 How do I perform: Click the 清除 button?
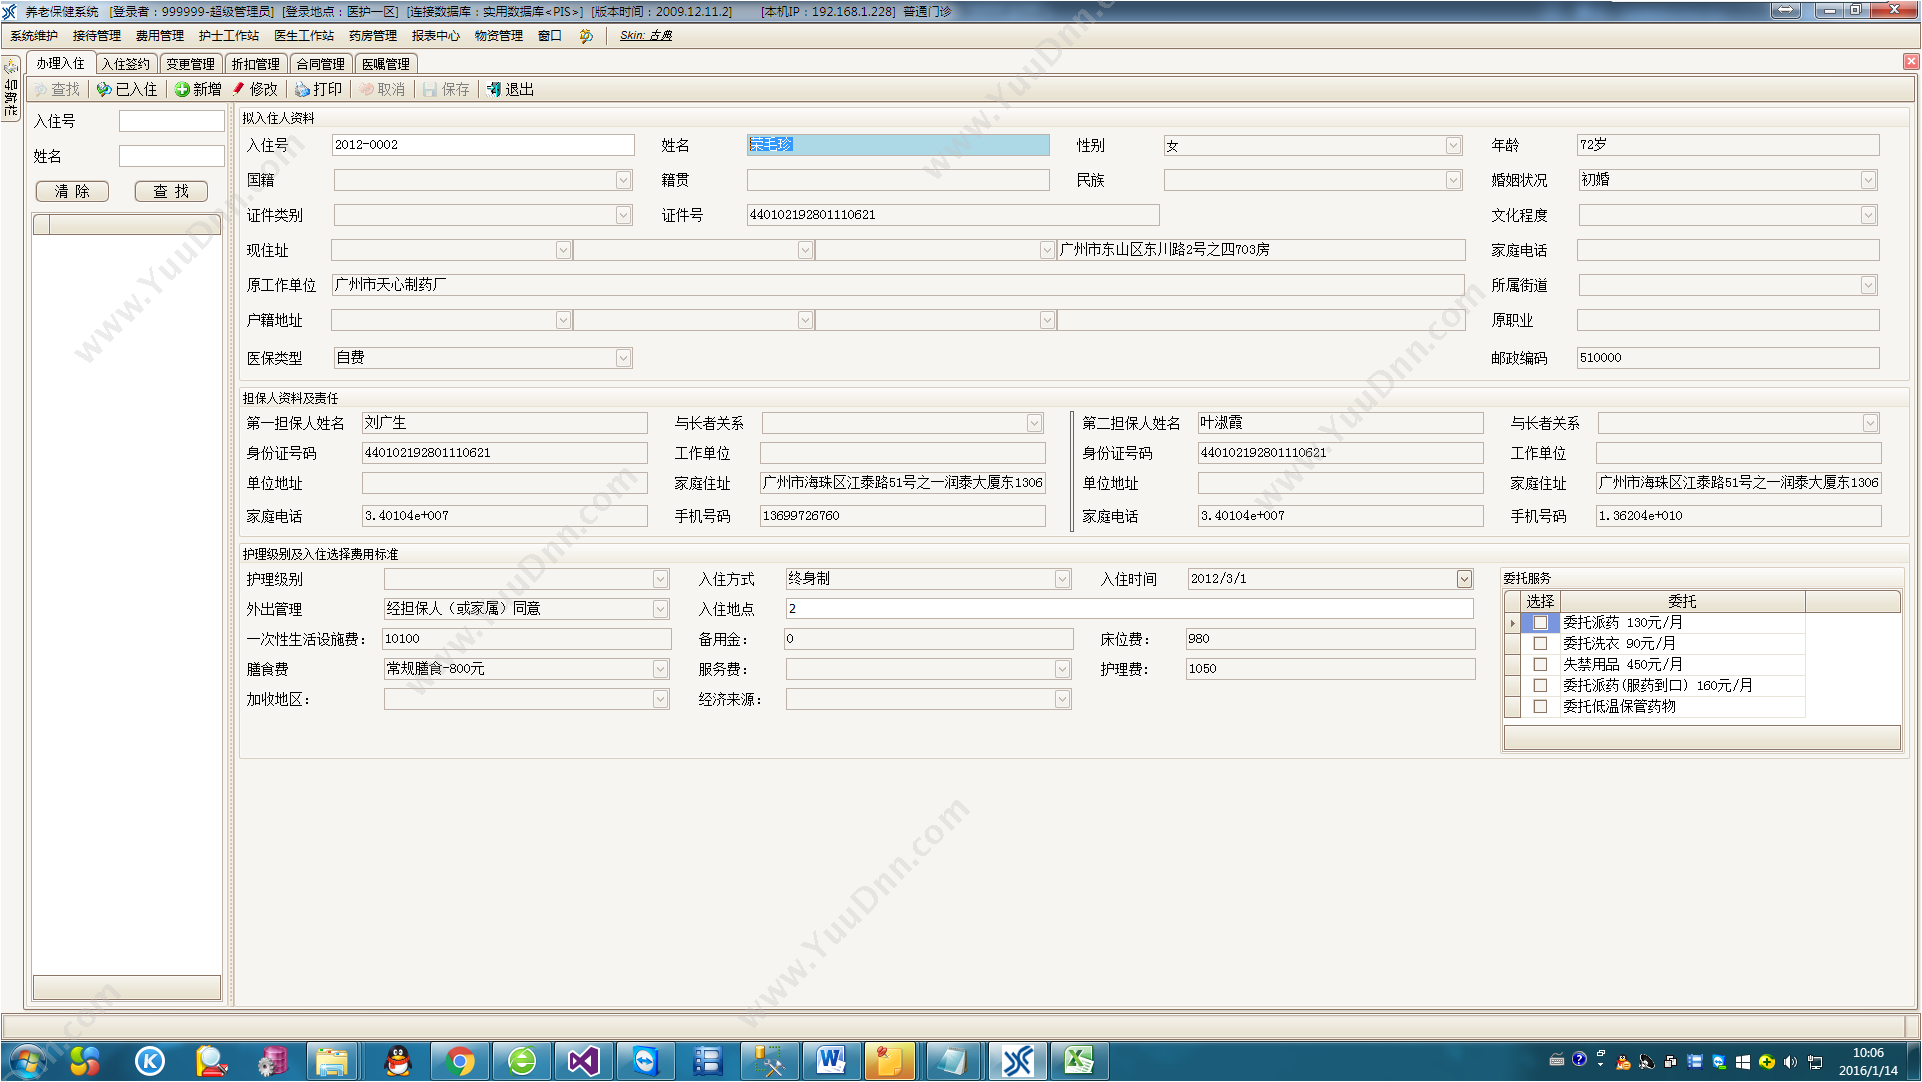72,192
